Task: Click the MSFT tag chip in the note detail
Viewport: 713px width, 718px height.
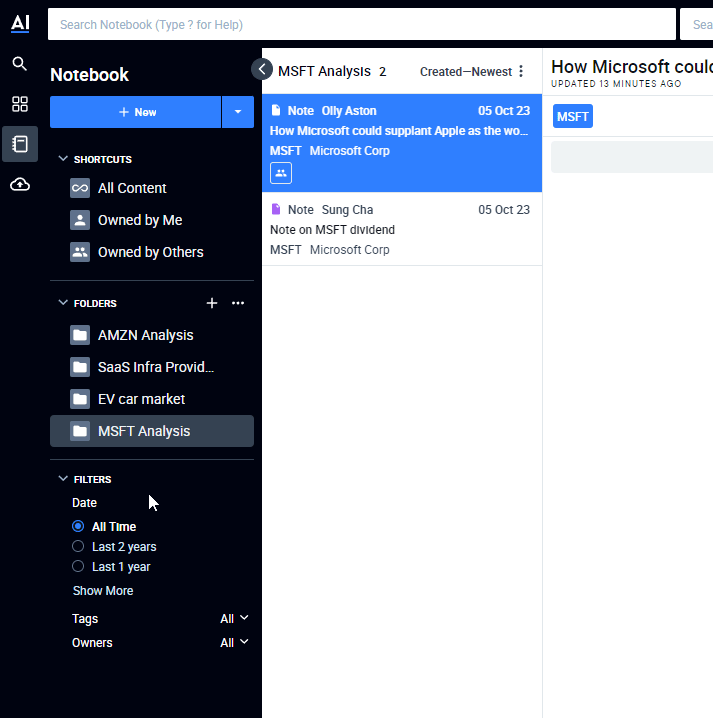Action: coord(572,116)
